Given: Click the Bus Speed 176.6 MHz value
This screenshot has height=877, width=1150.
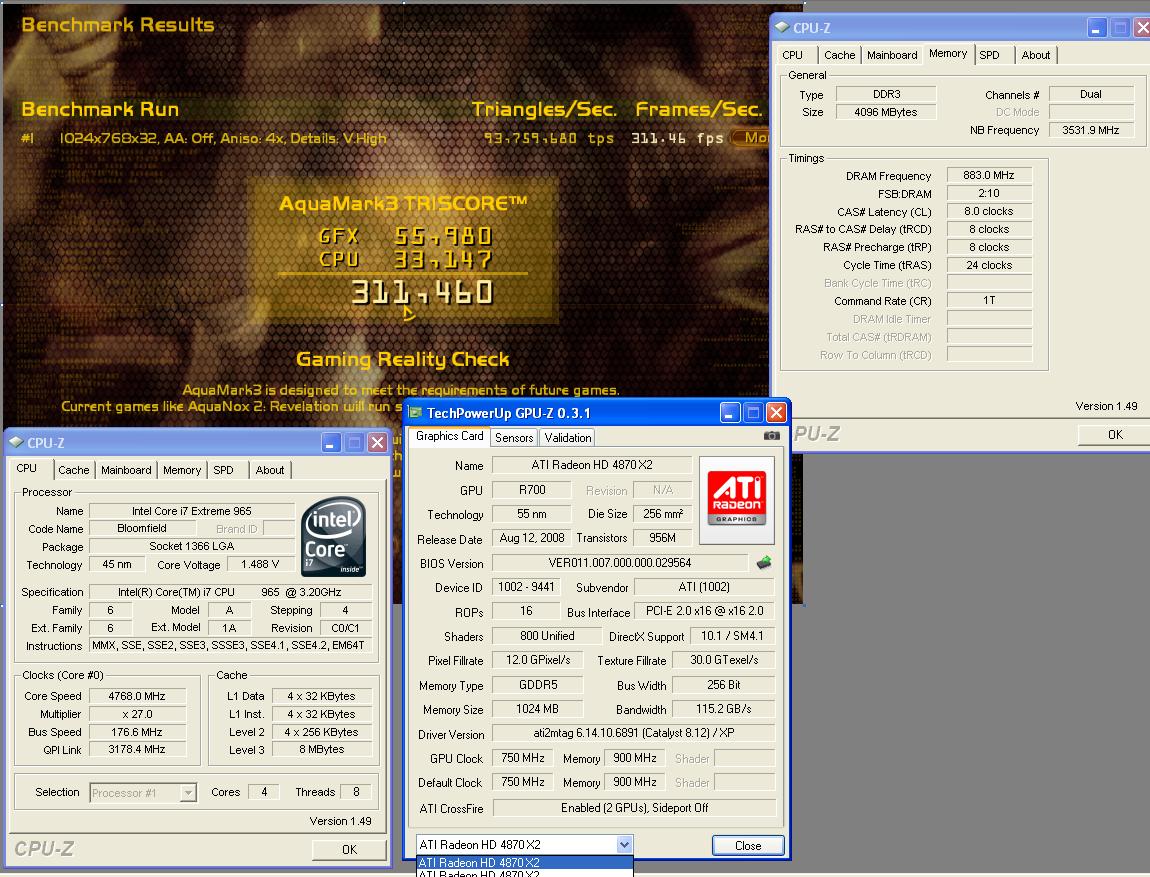Looking at the screenshot, I should click(x=137, y=732).
